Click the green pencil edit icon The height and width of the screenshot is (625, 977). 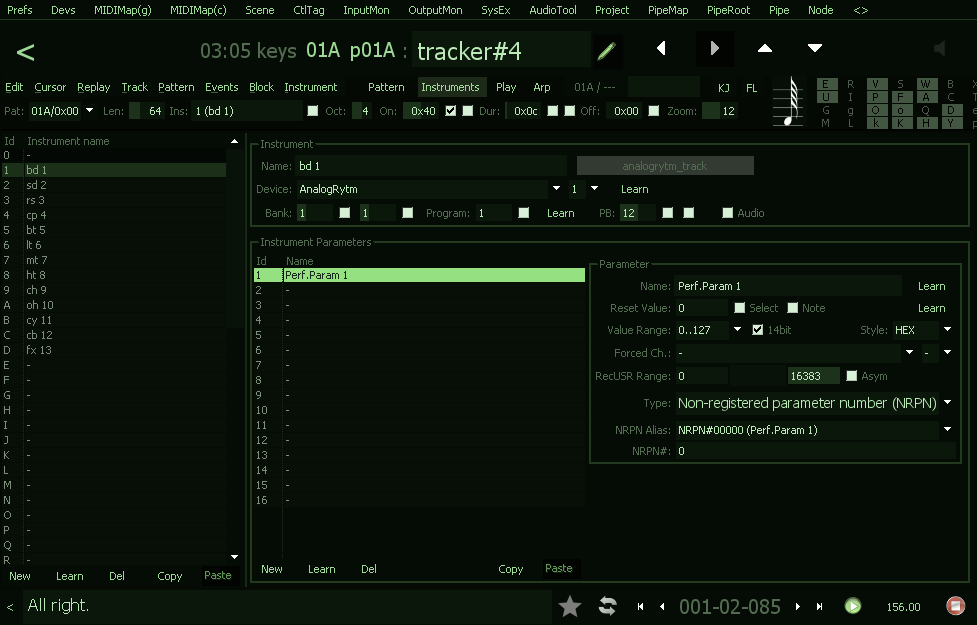(606, 50)
